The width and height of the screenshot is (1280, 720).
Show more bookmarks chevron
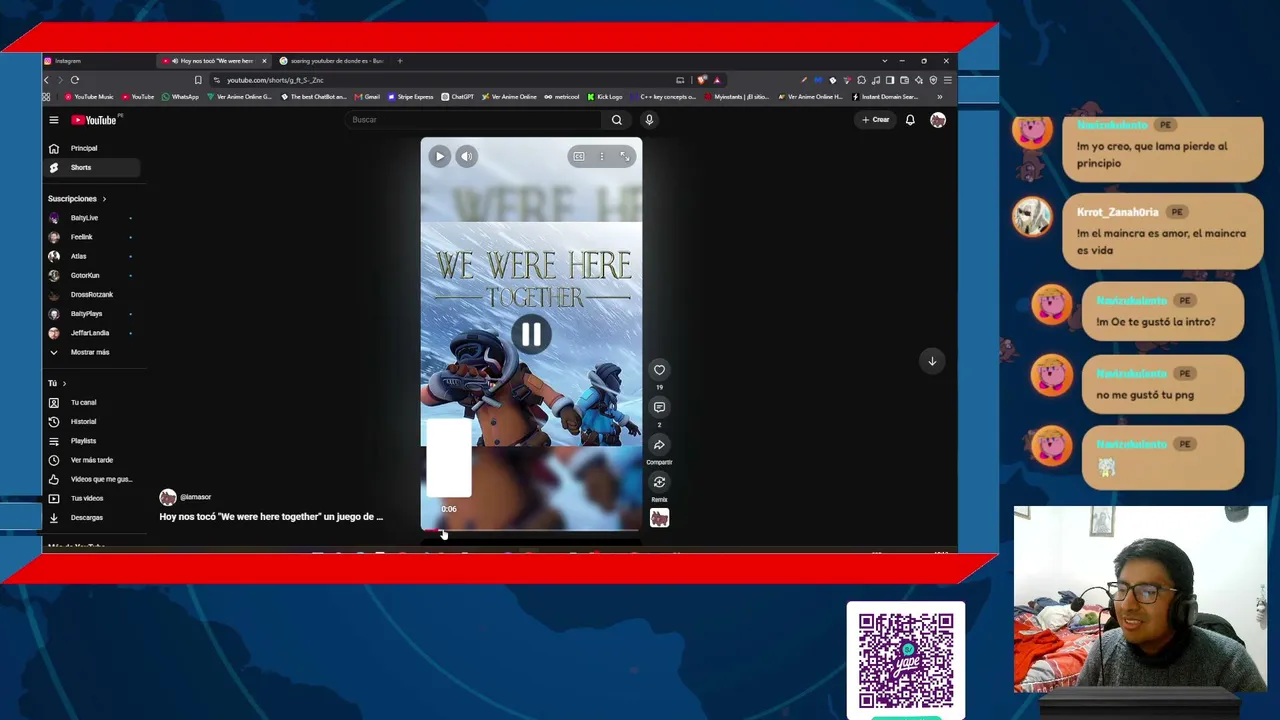(x=939, y=97)
